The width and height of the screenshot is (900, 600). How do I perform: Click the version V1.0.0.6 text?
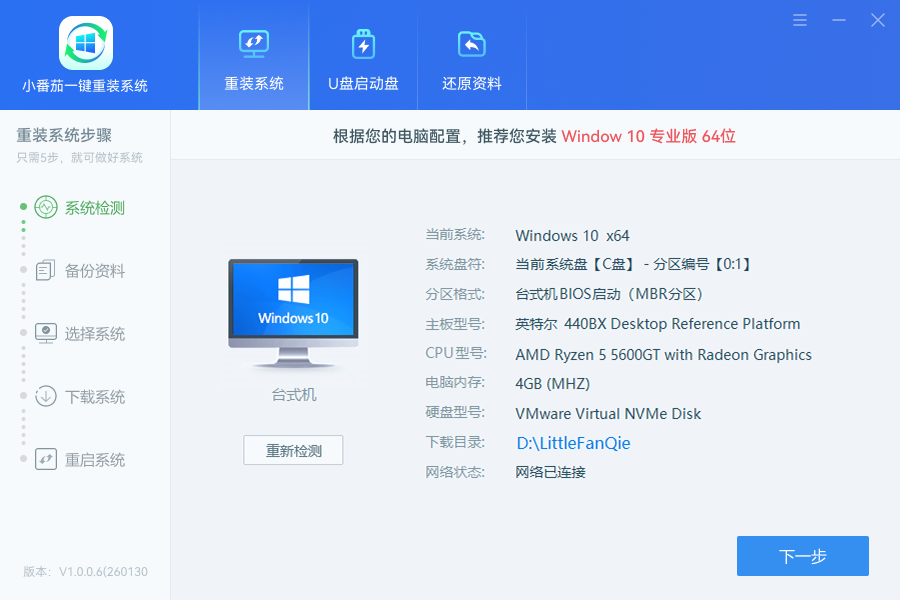coord(86,572)
